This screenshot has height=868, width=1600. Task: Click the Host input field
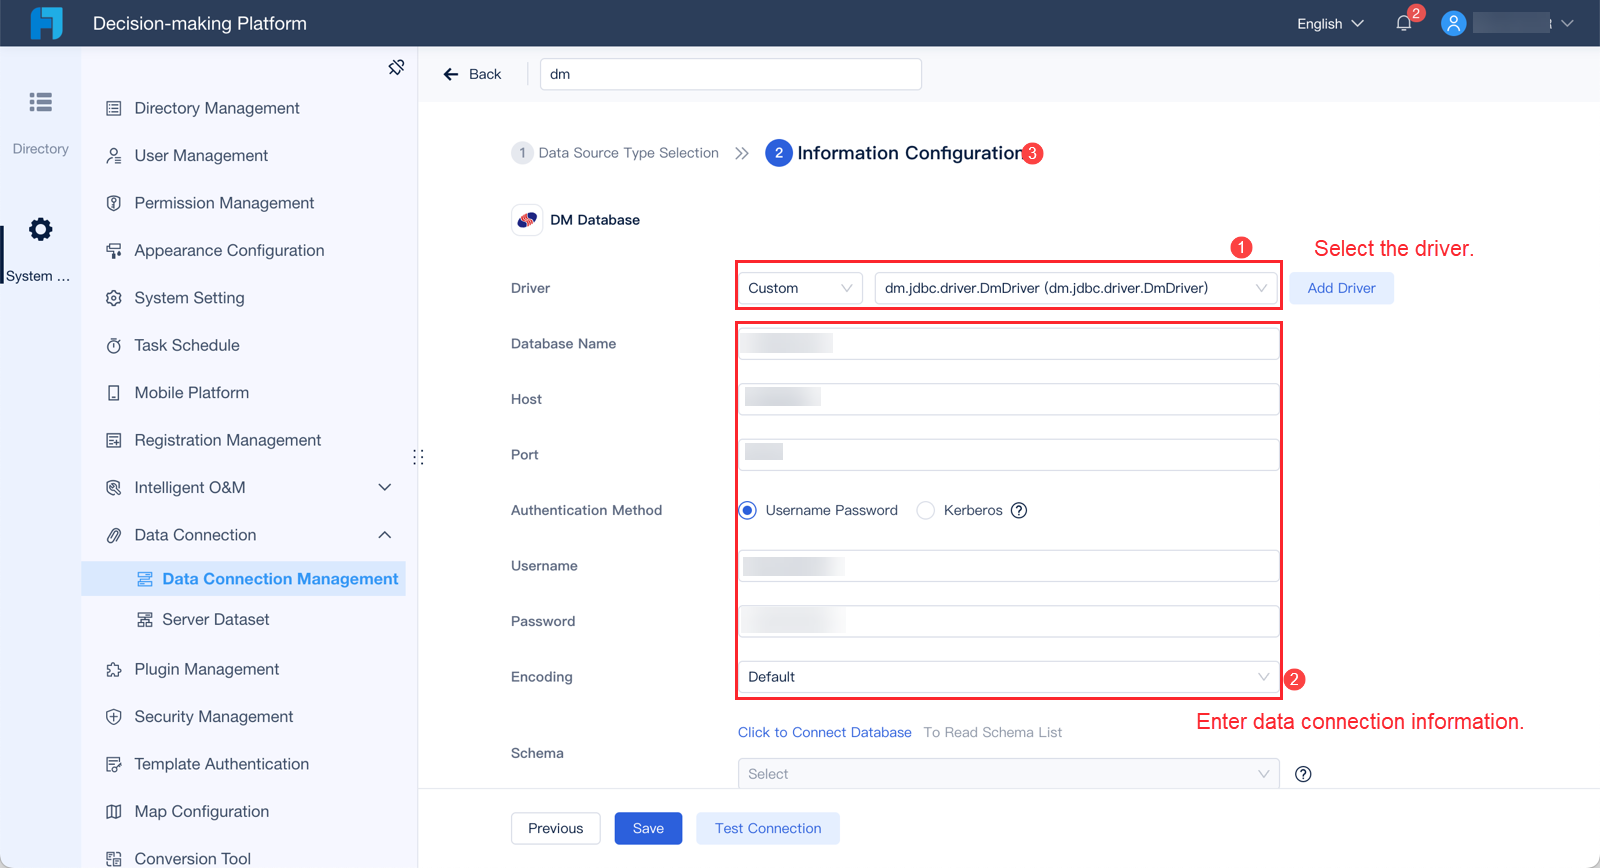(1009, 399)
